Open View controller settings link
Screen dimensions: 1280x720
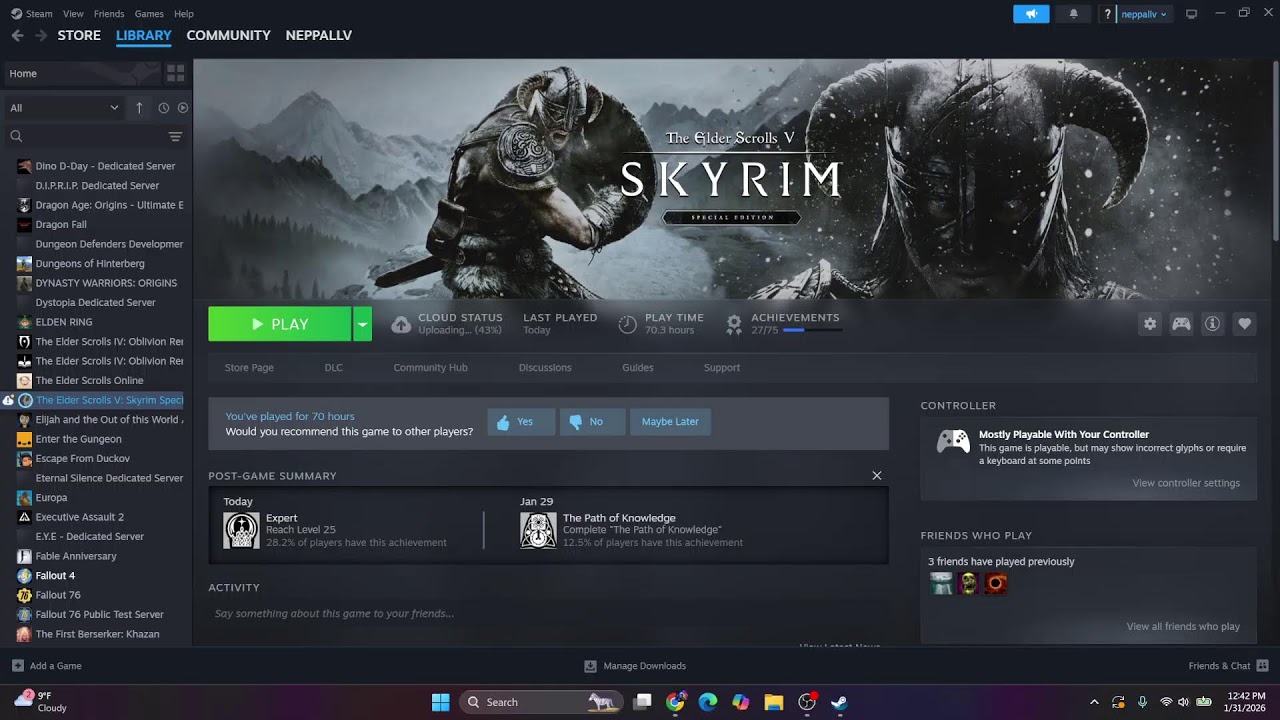[1186, 483]
